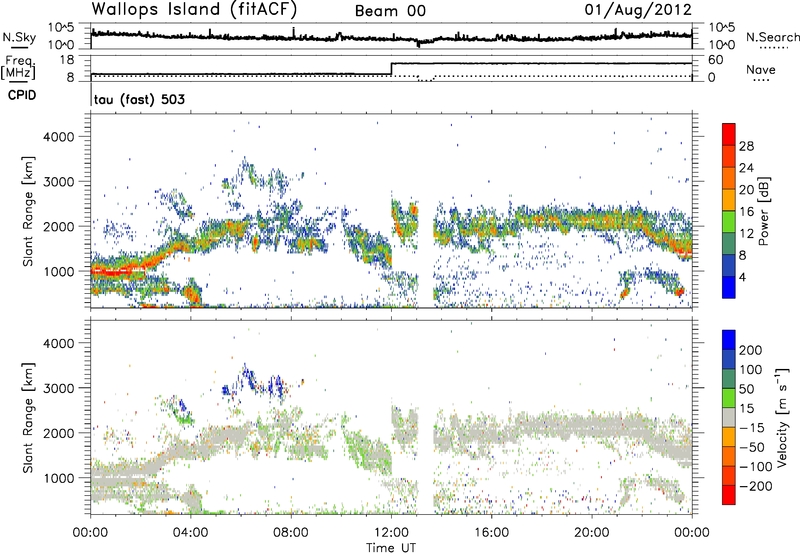Image resolution: width=800 pixels, height=554 pixels.
Task: Click the 'Velocity [m s-1]' color bar title
Action: point(783,417)
